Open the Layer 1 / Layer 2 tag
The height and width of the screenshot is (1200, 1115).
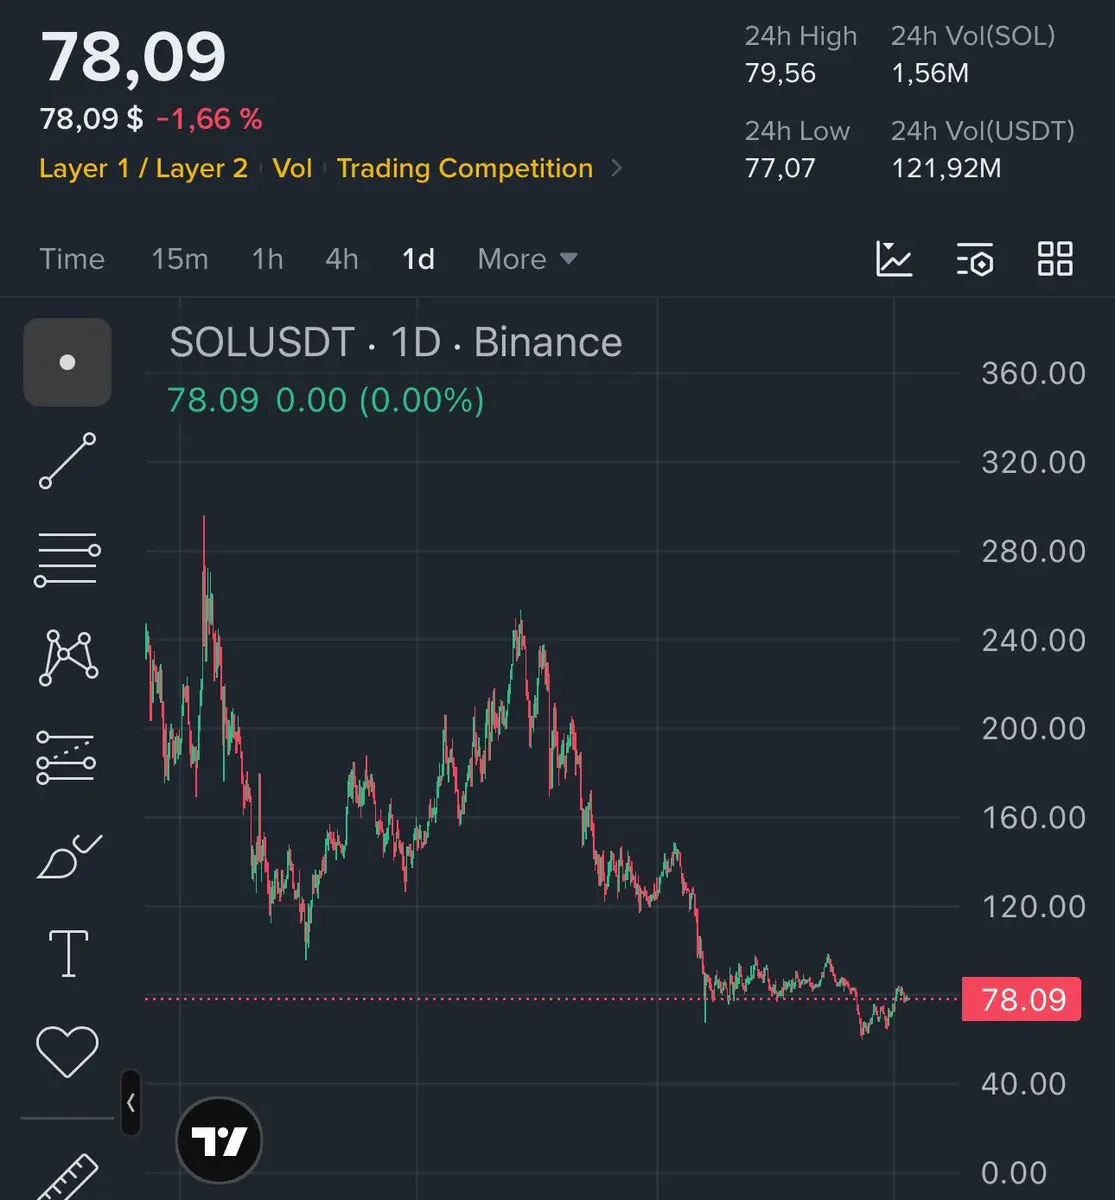[143, 168]
